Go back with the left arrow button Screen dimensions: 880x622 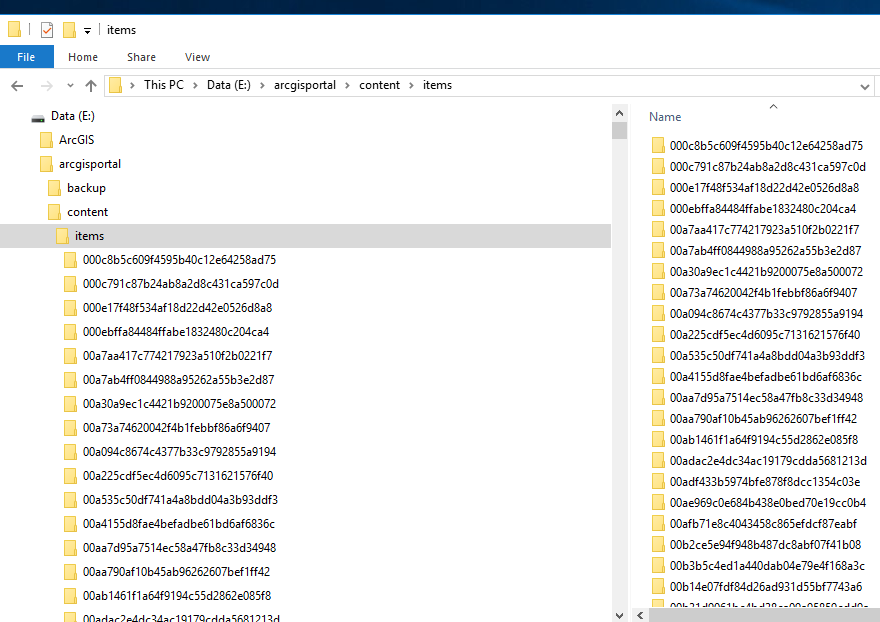[x=17, y=86]
